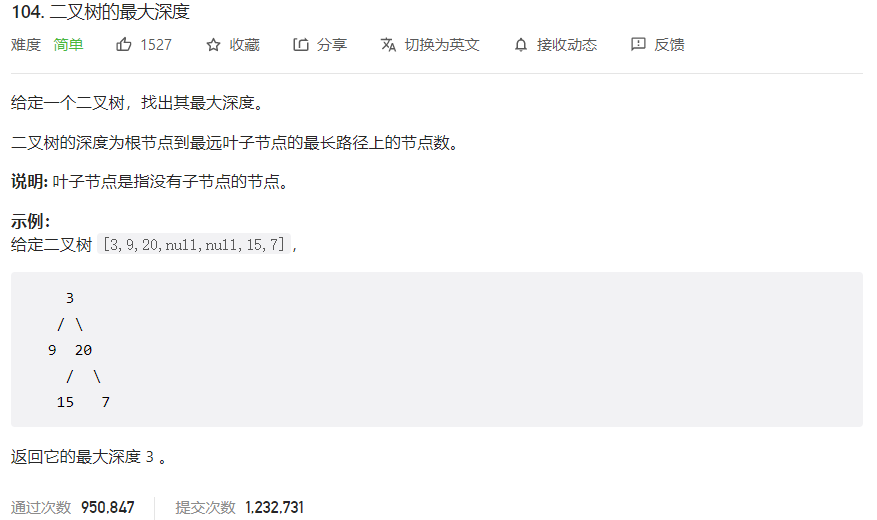The image size is (877, 520).
Task: Click the 提交次数 1,232,731 statistic
Action: click(239, 507)
